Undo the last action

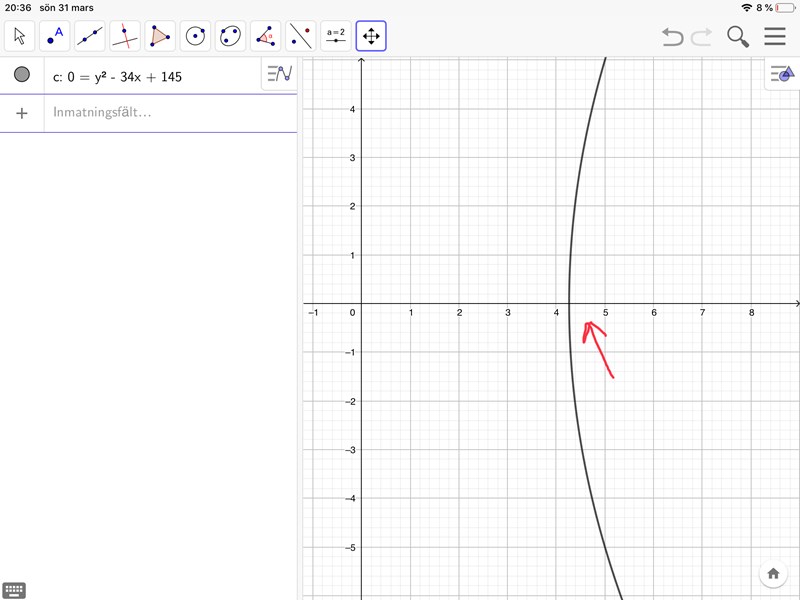672,37
